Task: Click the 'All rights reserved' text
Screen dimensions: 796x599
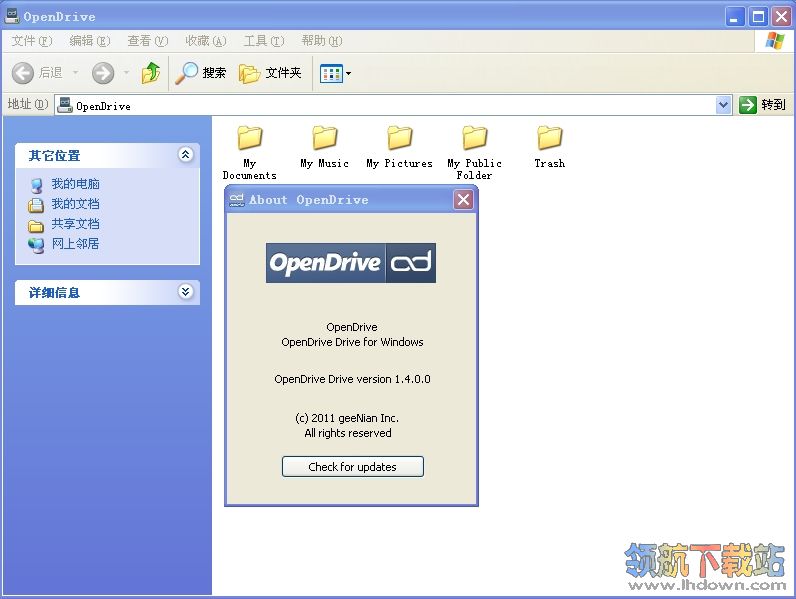Action: (x=348, y=433)
